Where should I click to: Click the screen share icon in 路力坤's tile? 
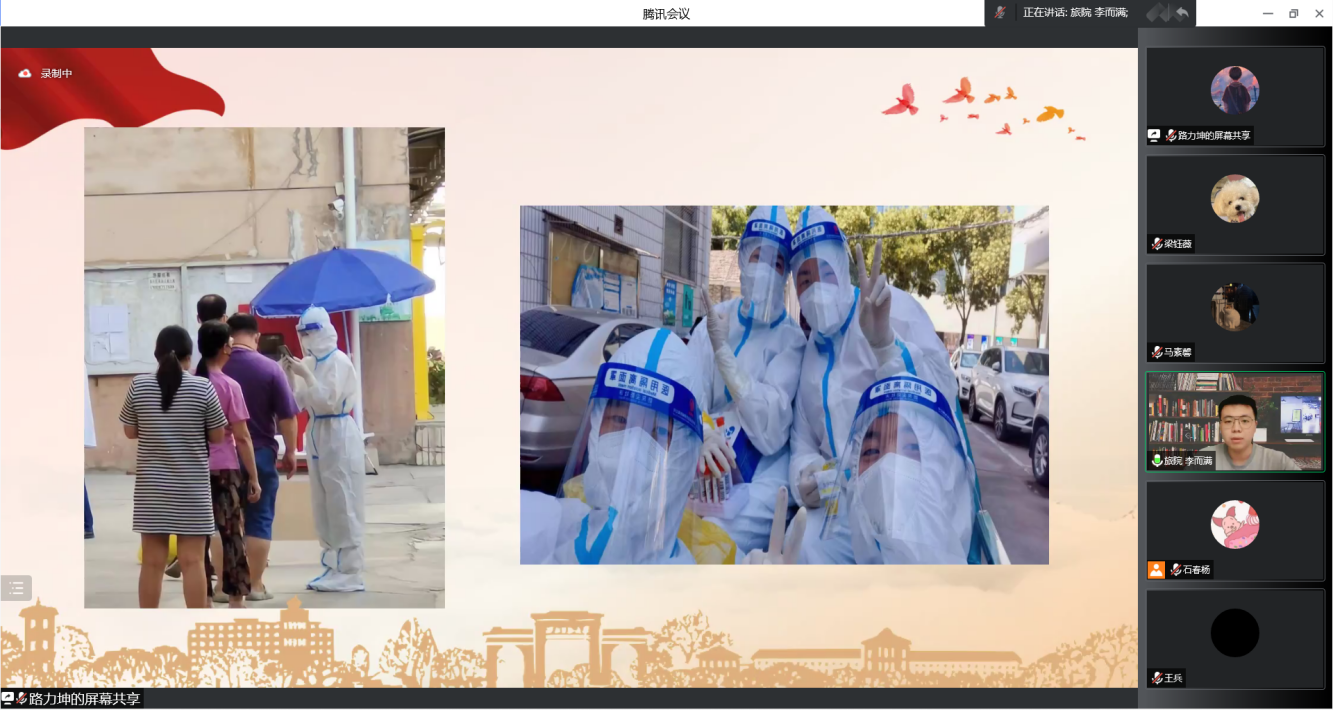coord(1154,135)
